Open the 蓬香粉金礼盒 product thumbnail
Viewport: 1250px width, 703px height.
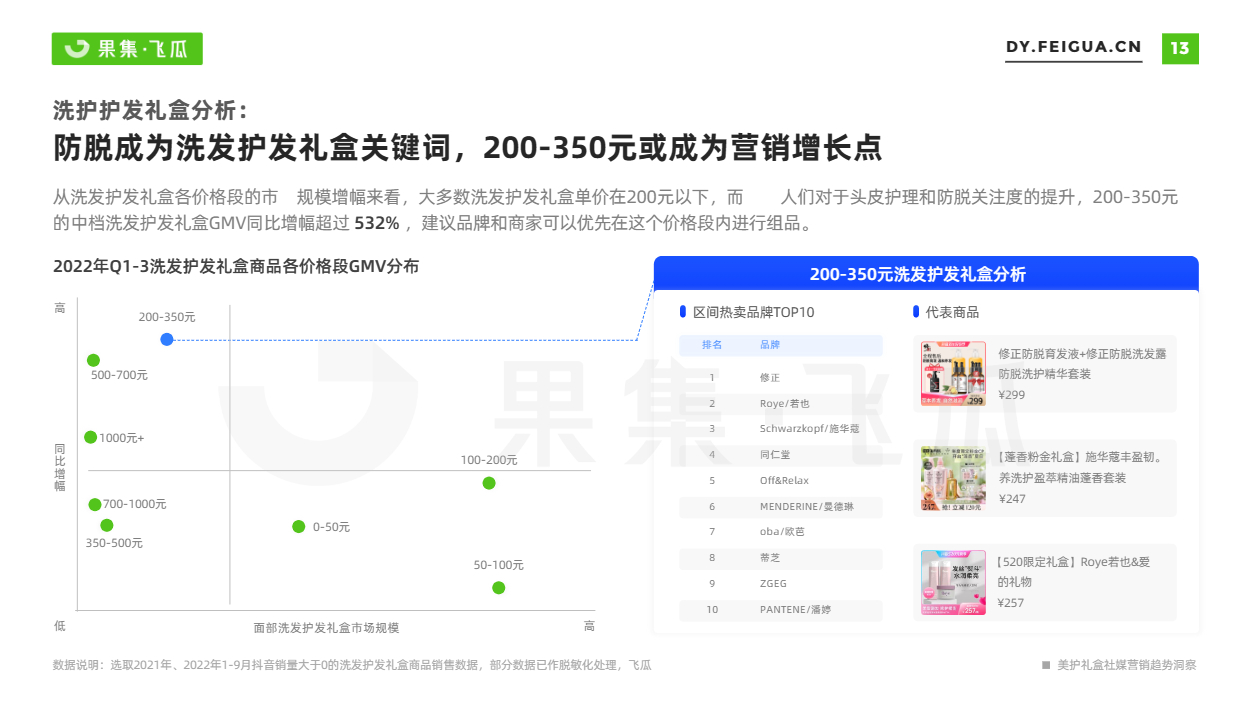click(x=953, y=478)
